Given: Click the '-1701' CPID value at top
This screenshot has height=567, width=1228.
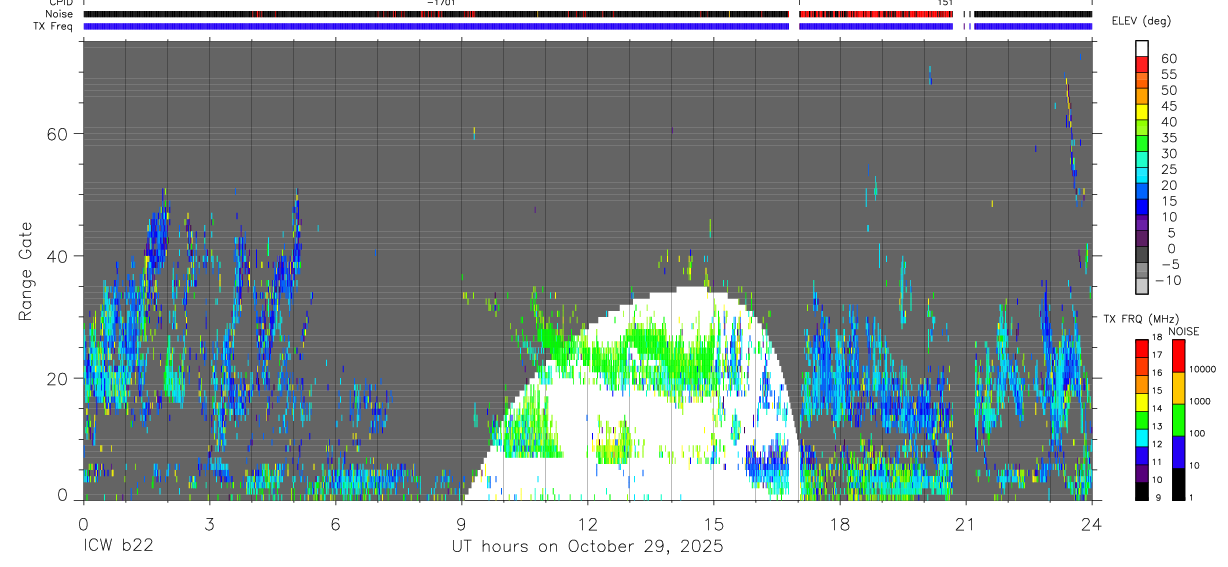Looking at the screenshot, I should coord(441,3).
